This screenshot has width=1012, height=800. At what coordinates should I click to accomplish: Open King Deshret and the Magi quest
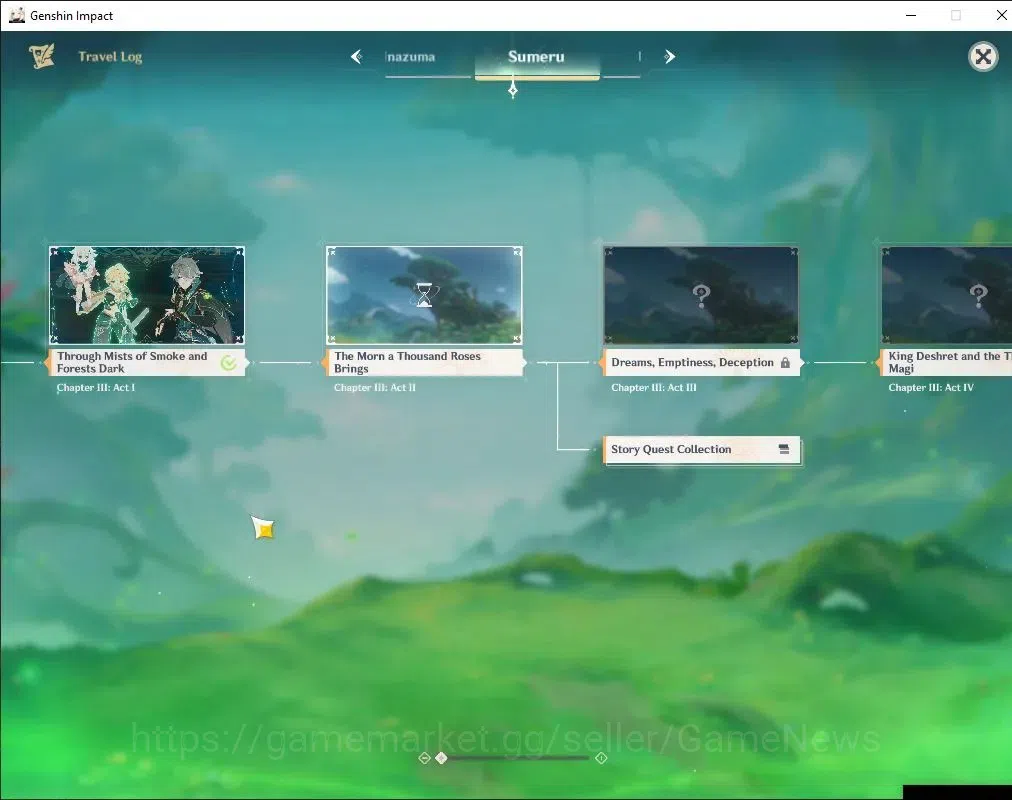[946, 363]
